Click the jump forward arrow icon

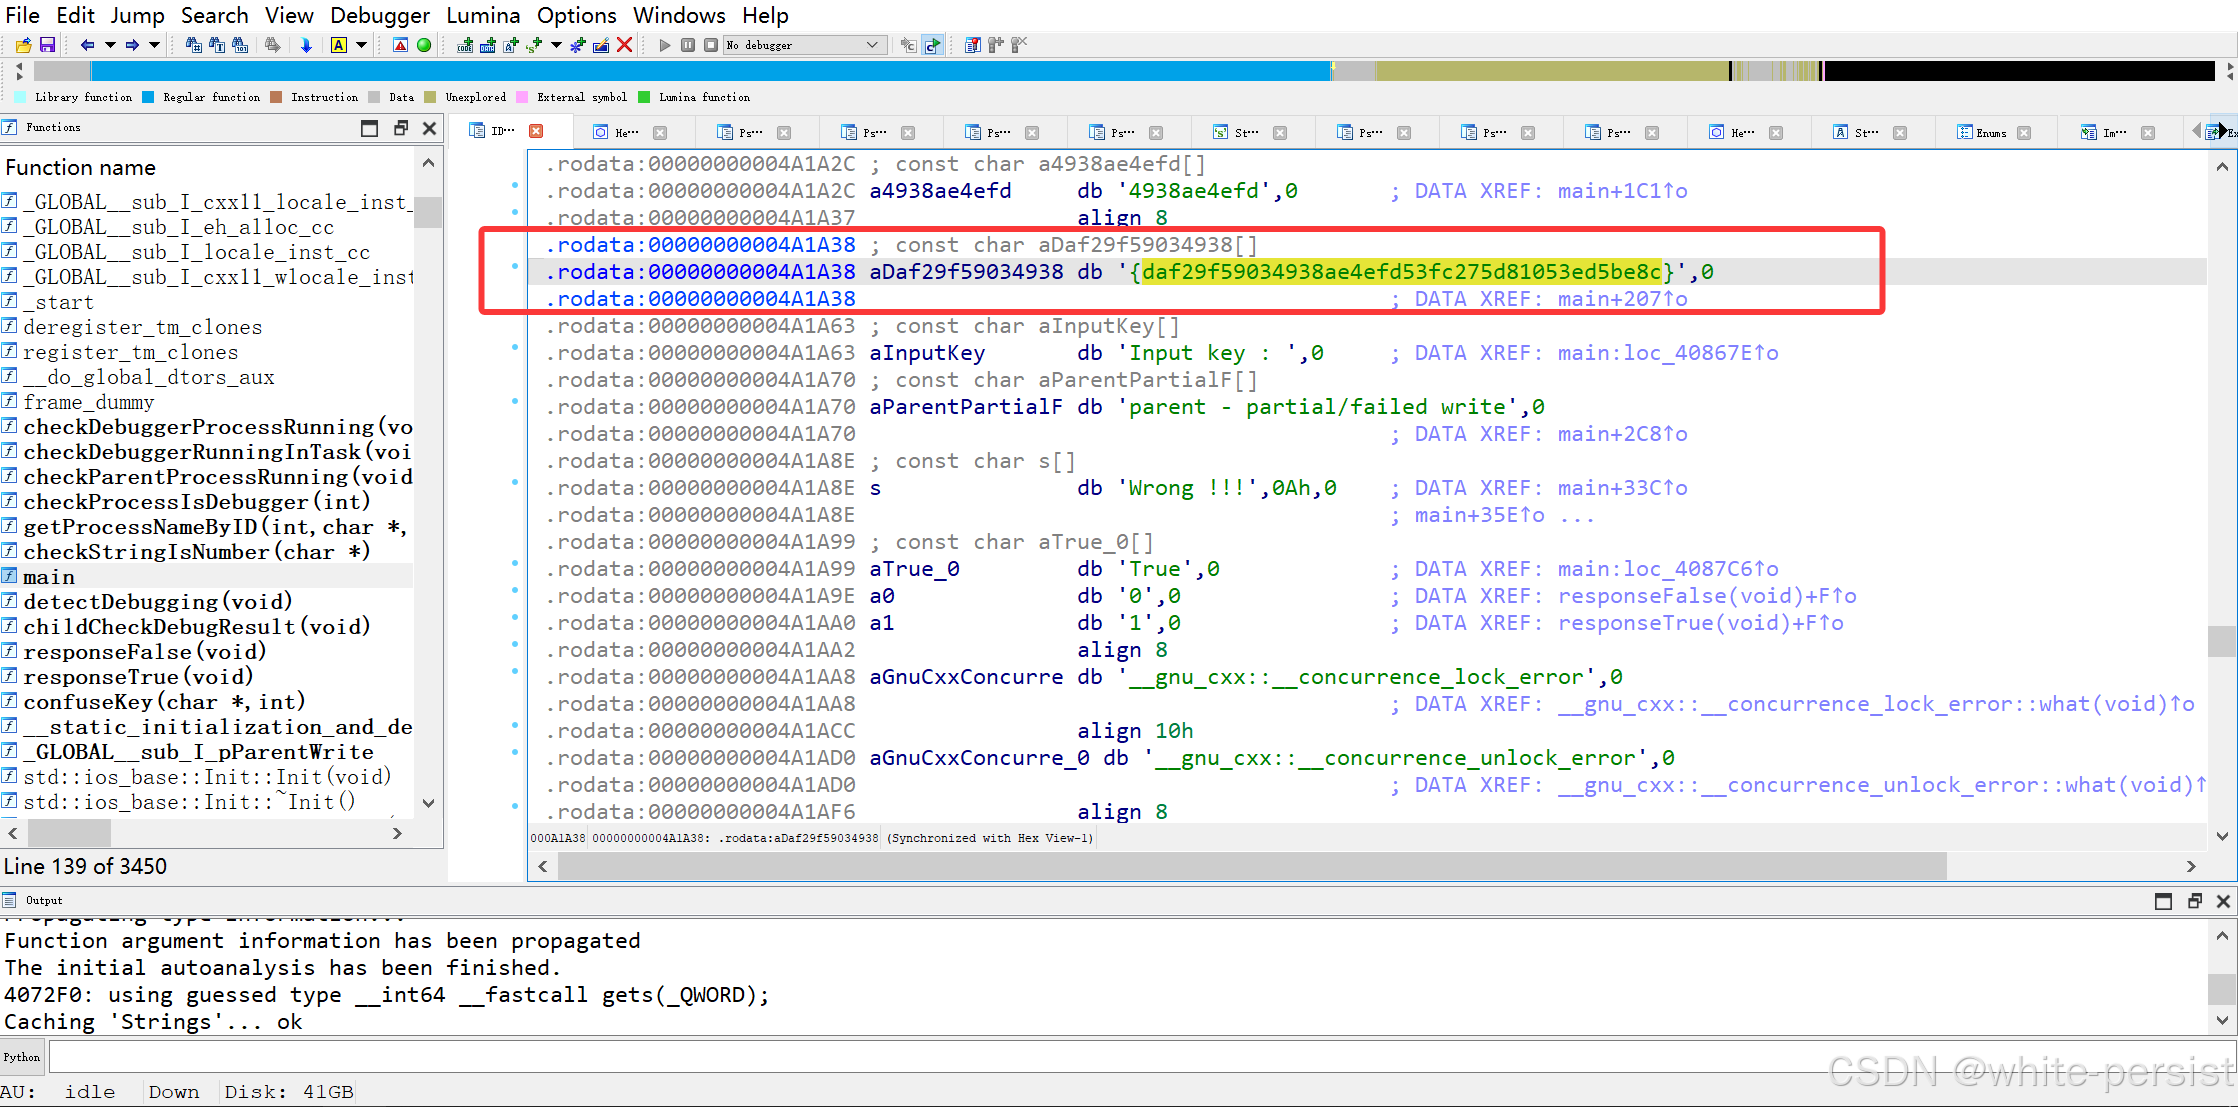(132, 45)
